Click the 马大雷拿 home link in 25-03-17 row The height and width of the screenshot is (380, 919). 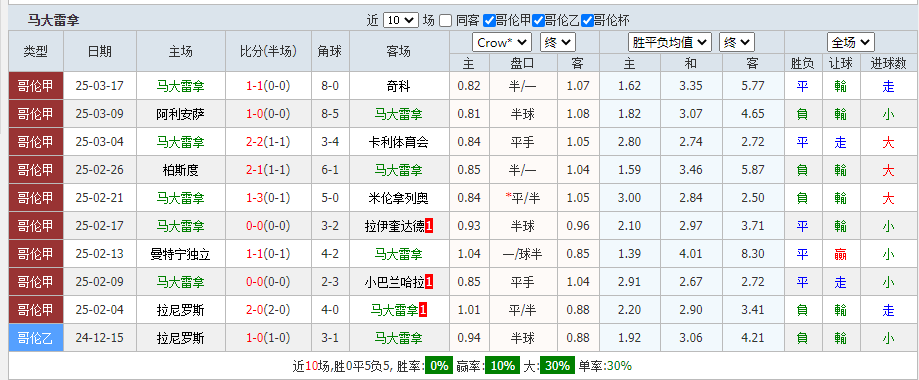coord(181,86)
